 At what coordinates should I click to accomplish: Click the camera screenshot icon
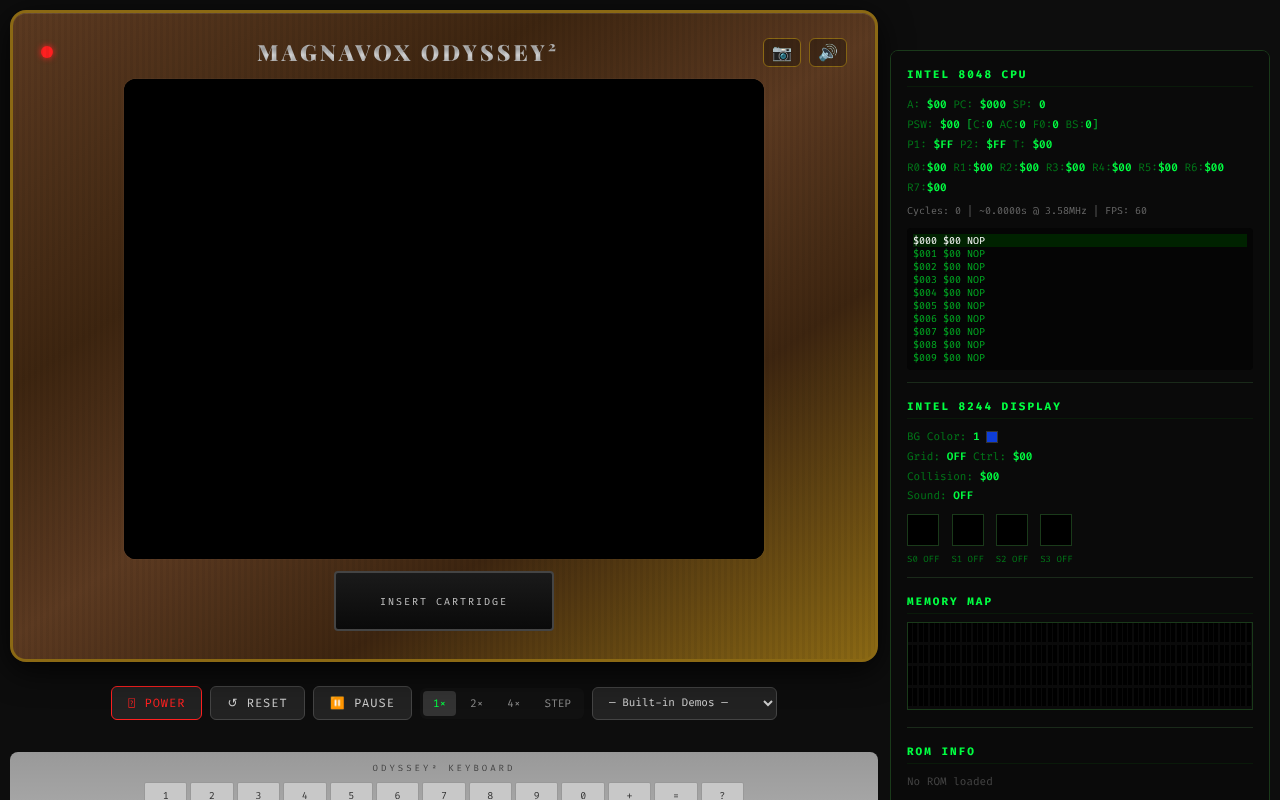click(781, 53)
